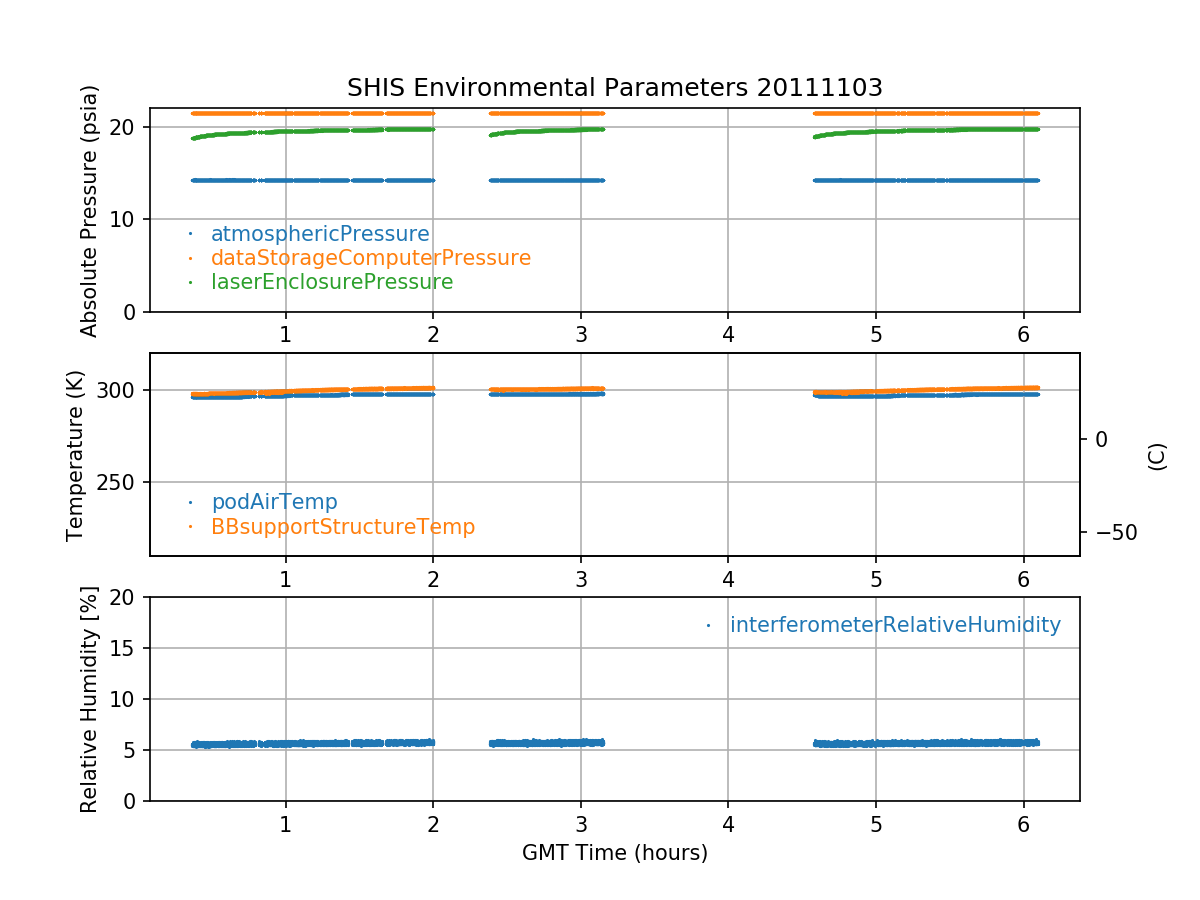Click the 4 tick label under the humidity plot
Image resolution: width=1200 pixels, height=900 pixels.
(x=728, y=825)
